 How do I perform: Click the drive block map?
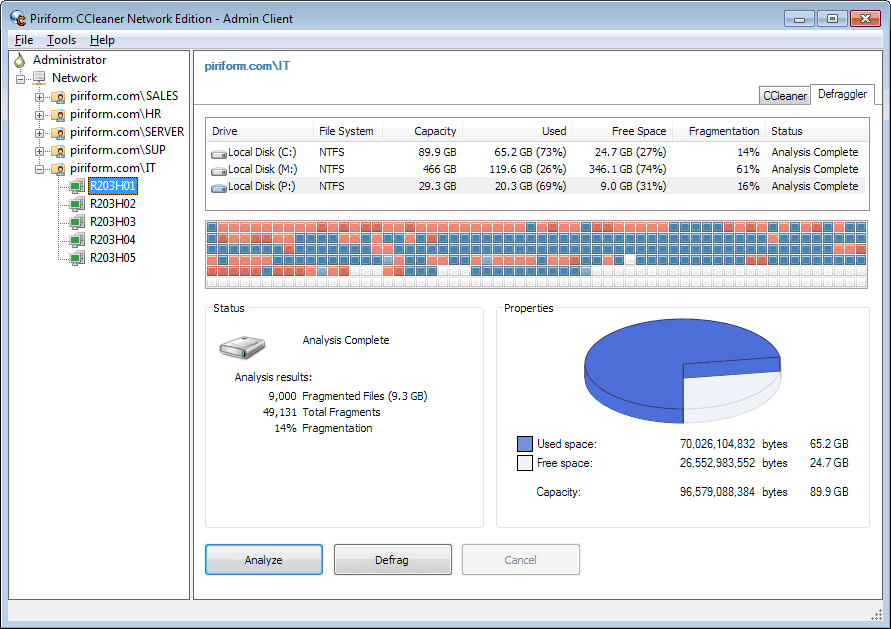[536, 255]
